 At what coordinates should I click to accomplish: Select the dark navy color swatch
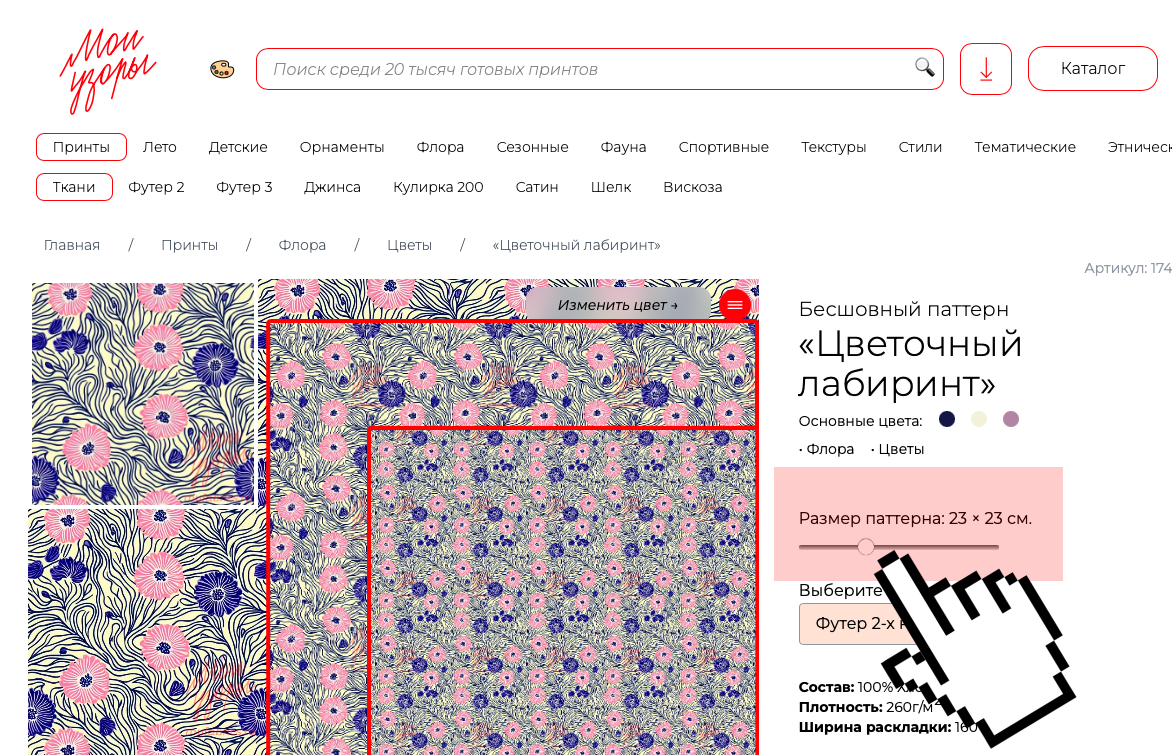[x=947, y=419]
